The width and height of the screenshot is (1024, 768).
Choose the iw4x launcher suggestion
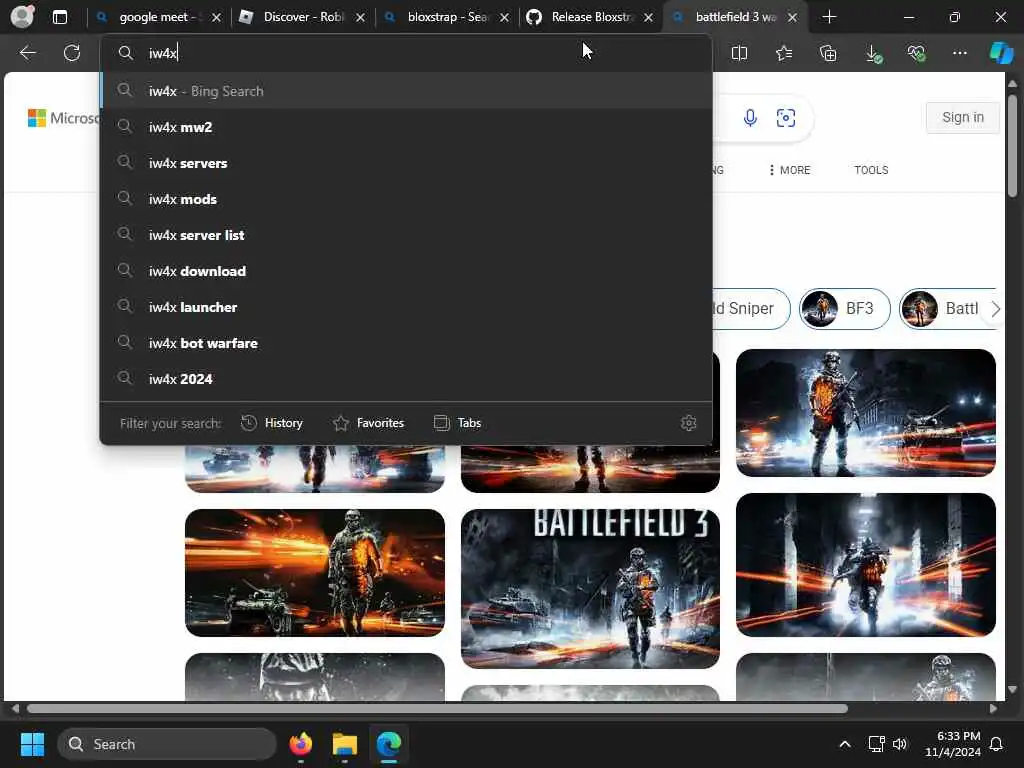pyautogui.click(x=406, y=306)
